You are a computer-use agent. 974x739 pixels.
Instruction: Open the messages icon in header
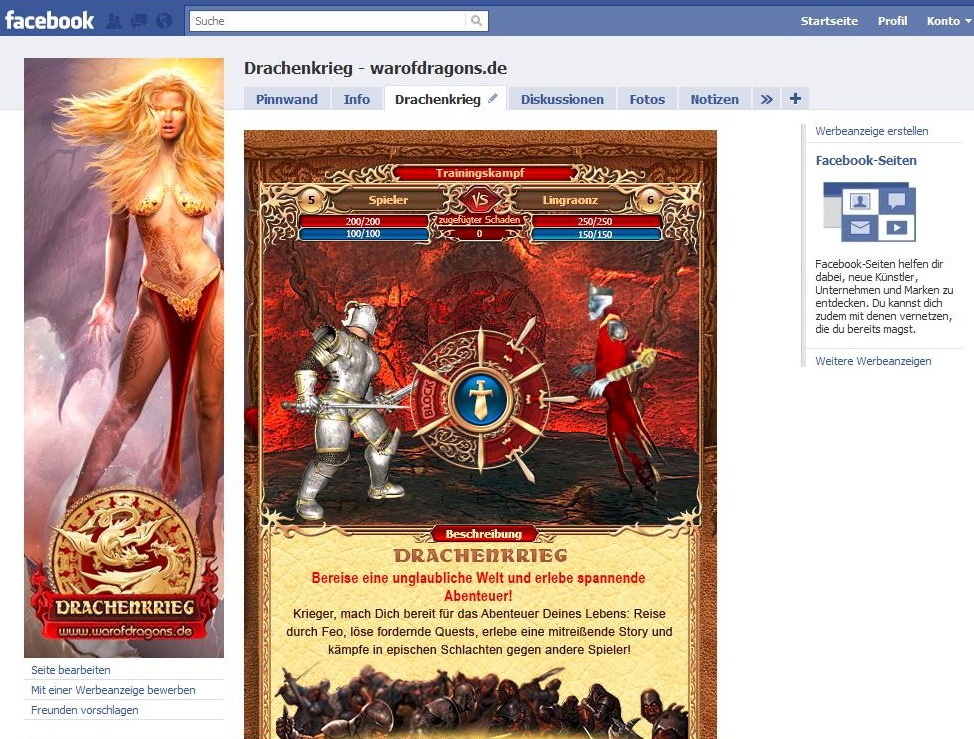[139, 21]
